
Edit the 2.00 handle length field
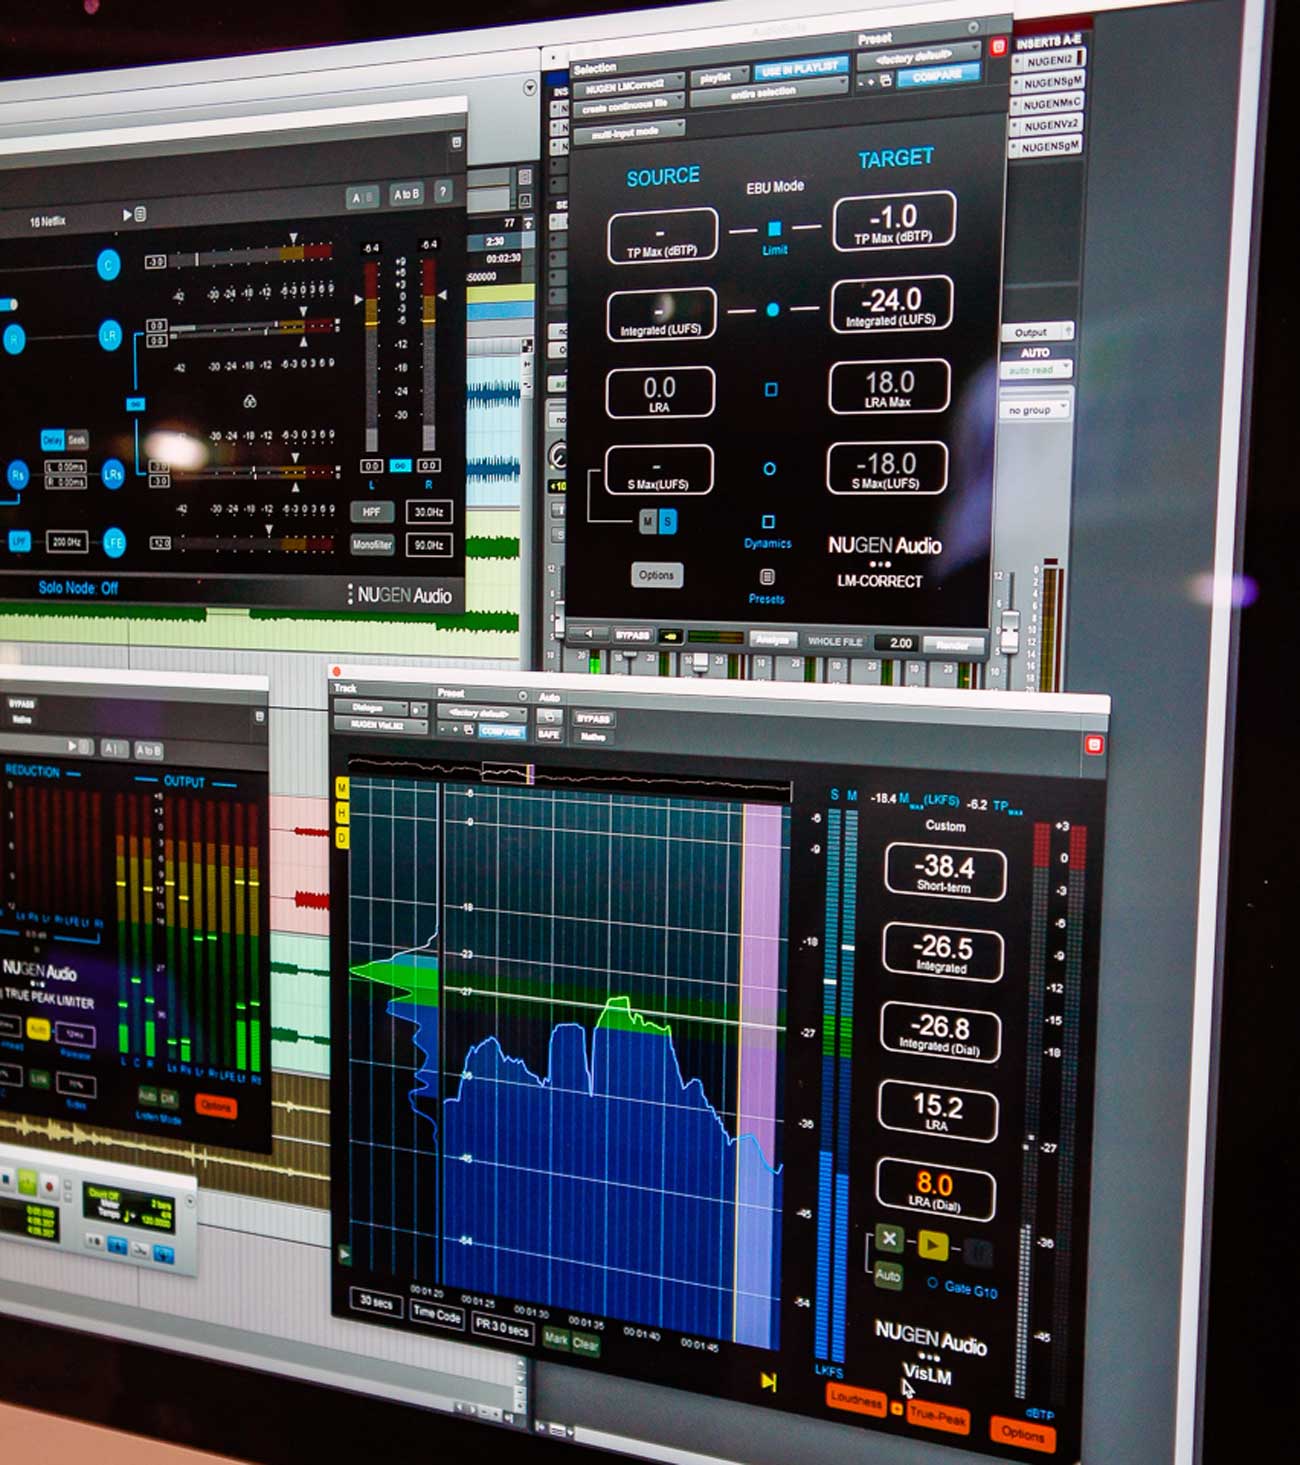tap(898, 643)
